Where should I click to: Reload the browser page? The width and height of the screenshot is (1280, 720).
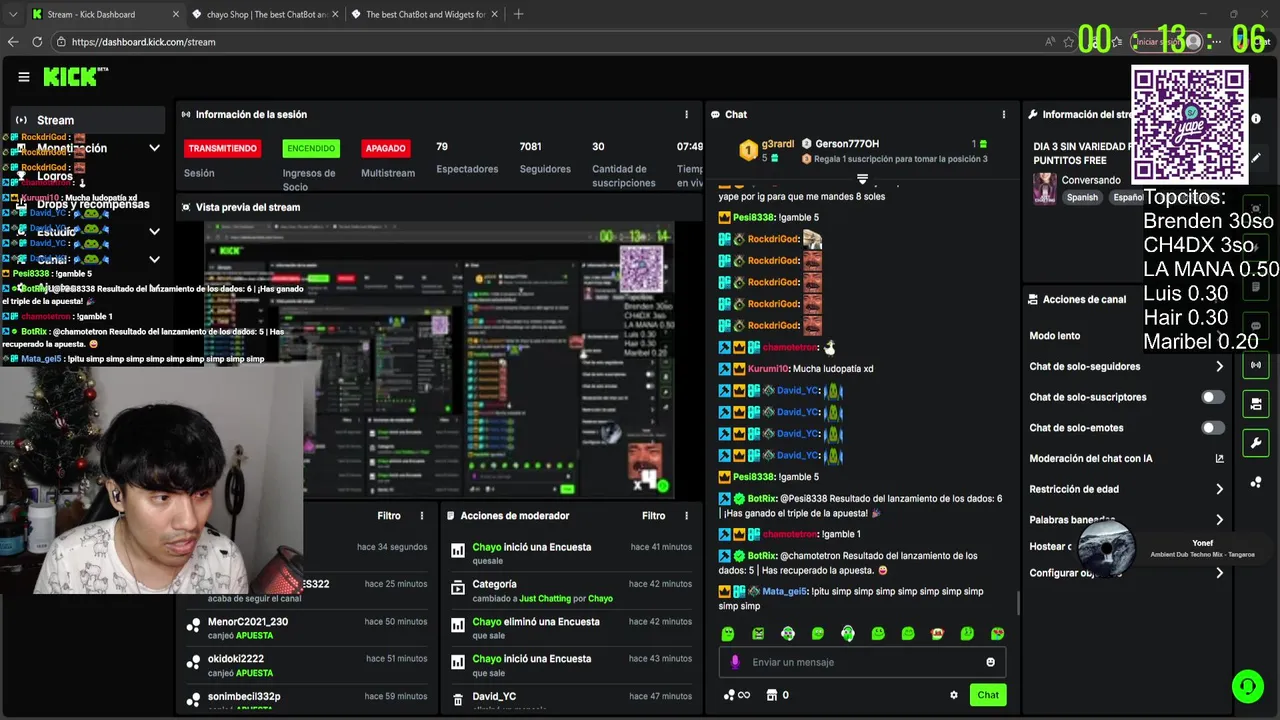(x=37, y=42)
